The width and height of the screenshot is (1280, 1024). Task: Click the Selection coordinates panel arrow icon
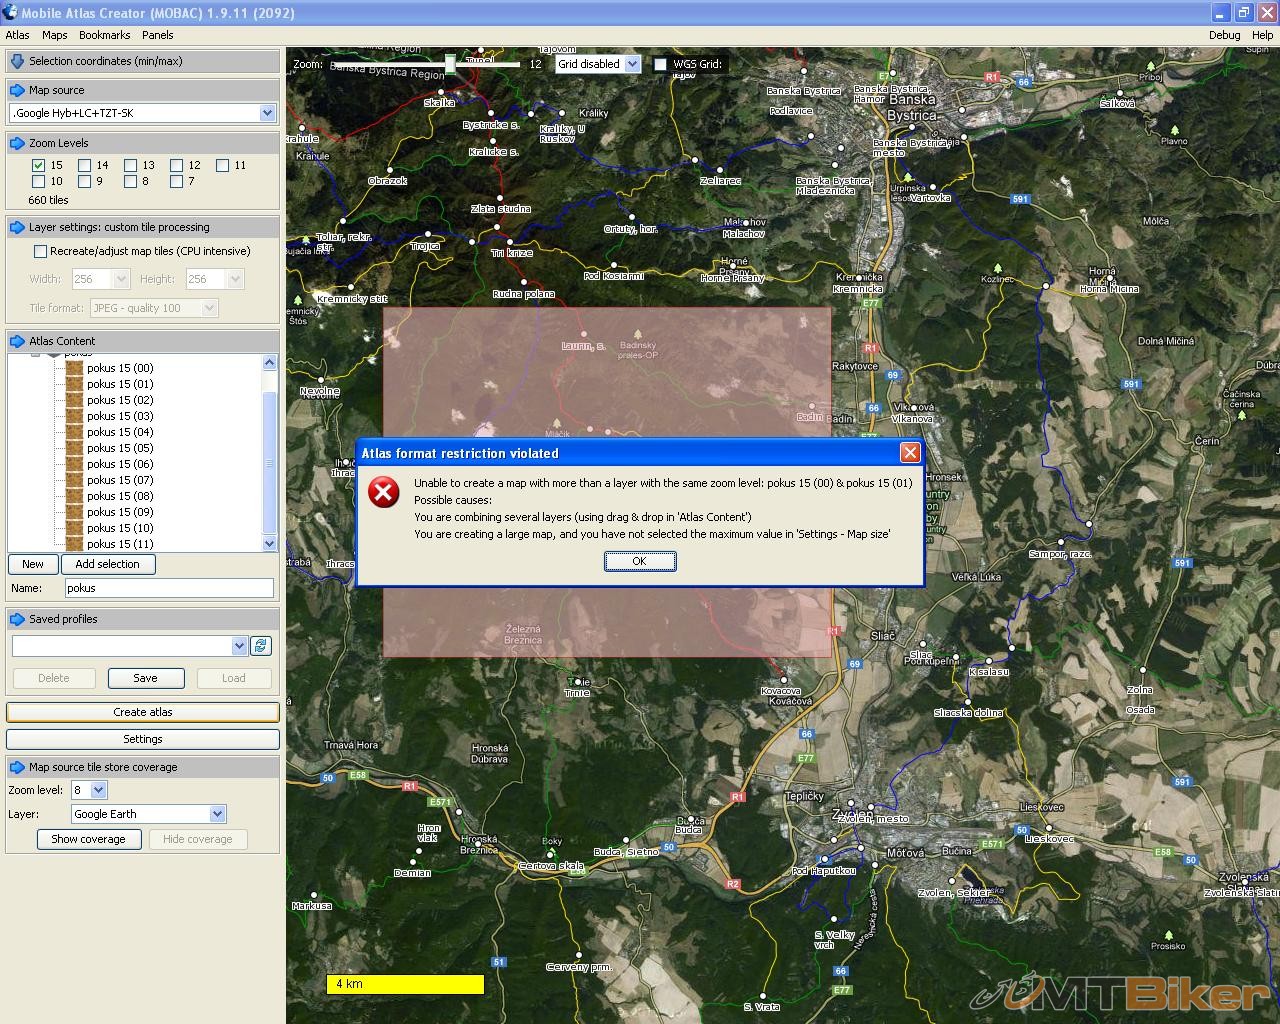click(17, 61)
